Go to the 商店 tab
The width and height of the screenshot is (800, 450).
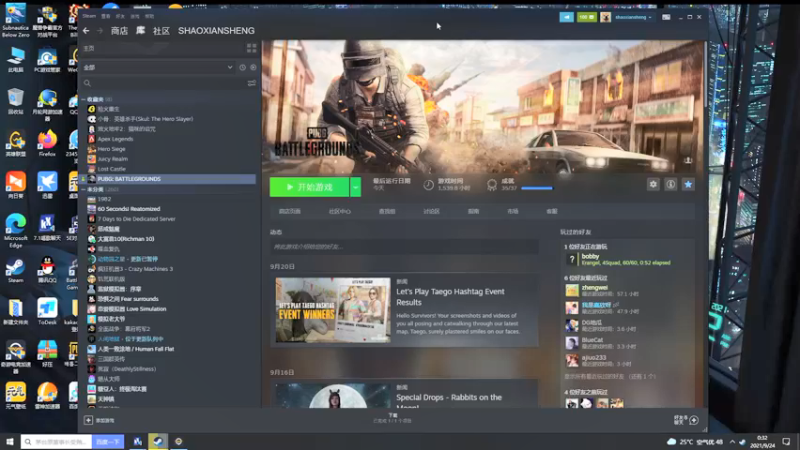pyautogui.click(x=119, y=31)
